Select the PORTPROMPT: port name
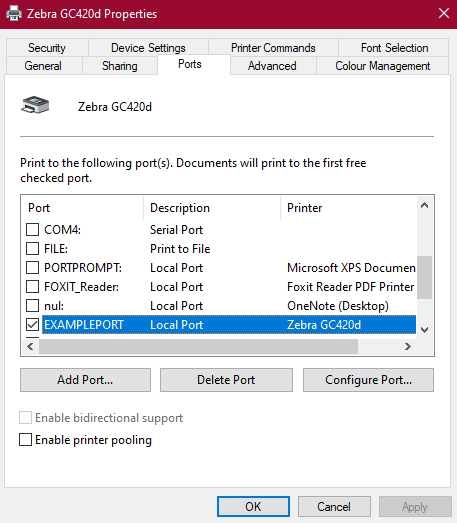Image resolution: width=457 pixels, height=523 pixels. [x=83, y=268]
